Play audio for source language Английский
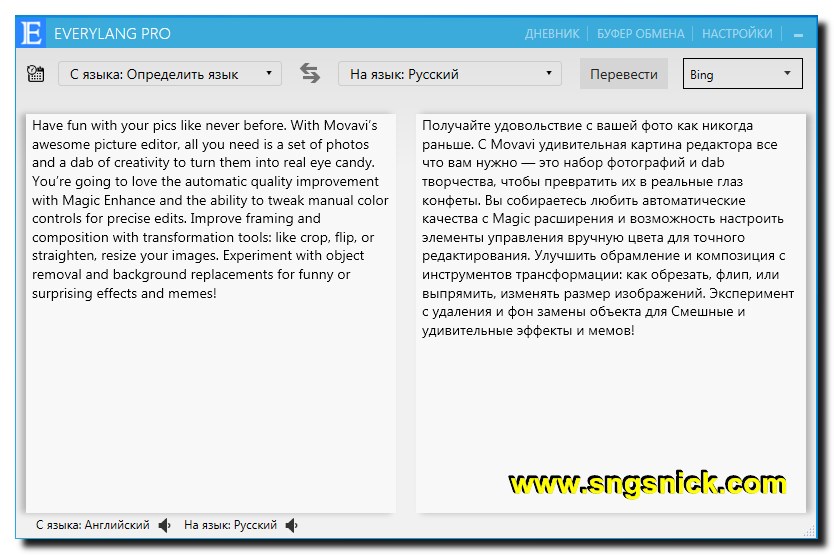 coord(164,526)
